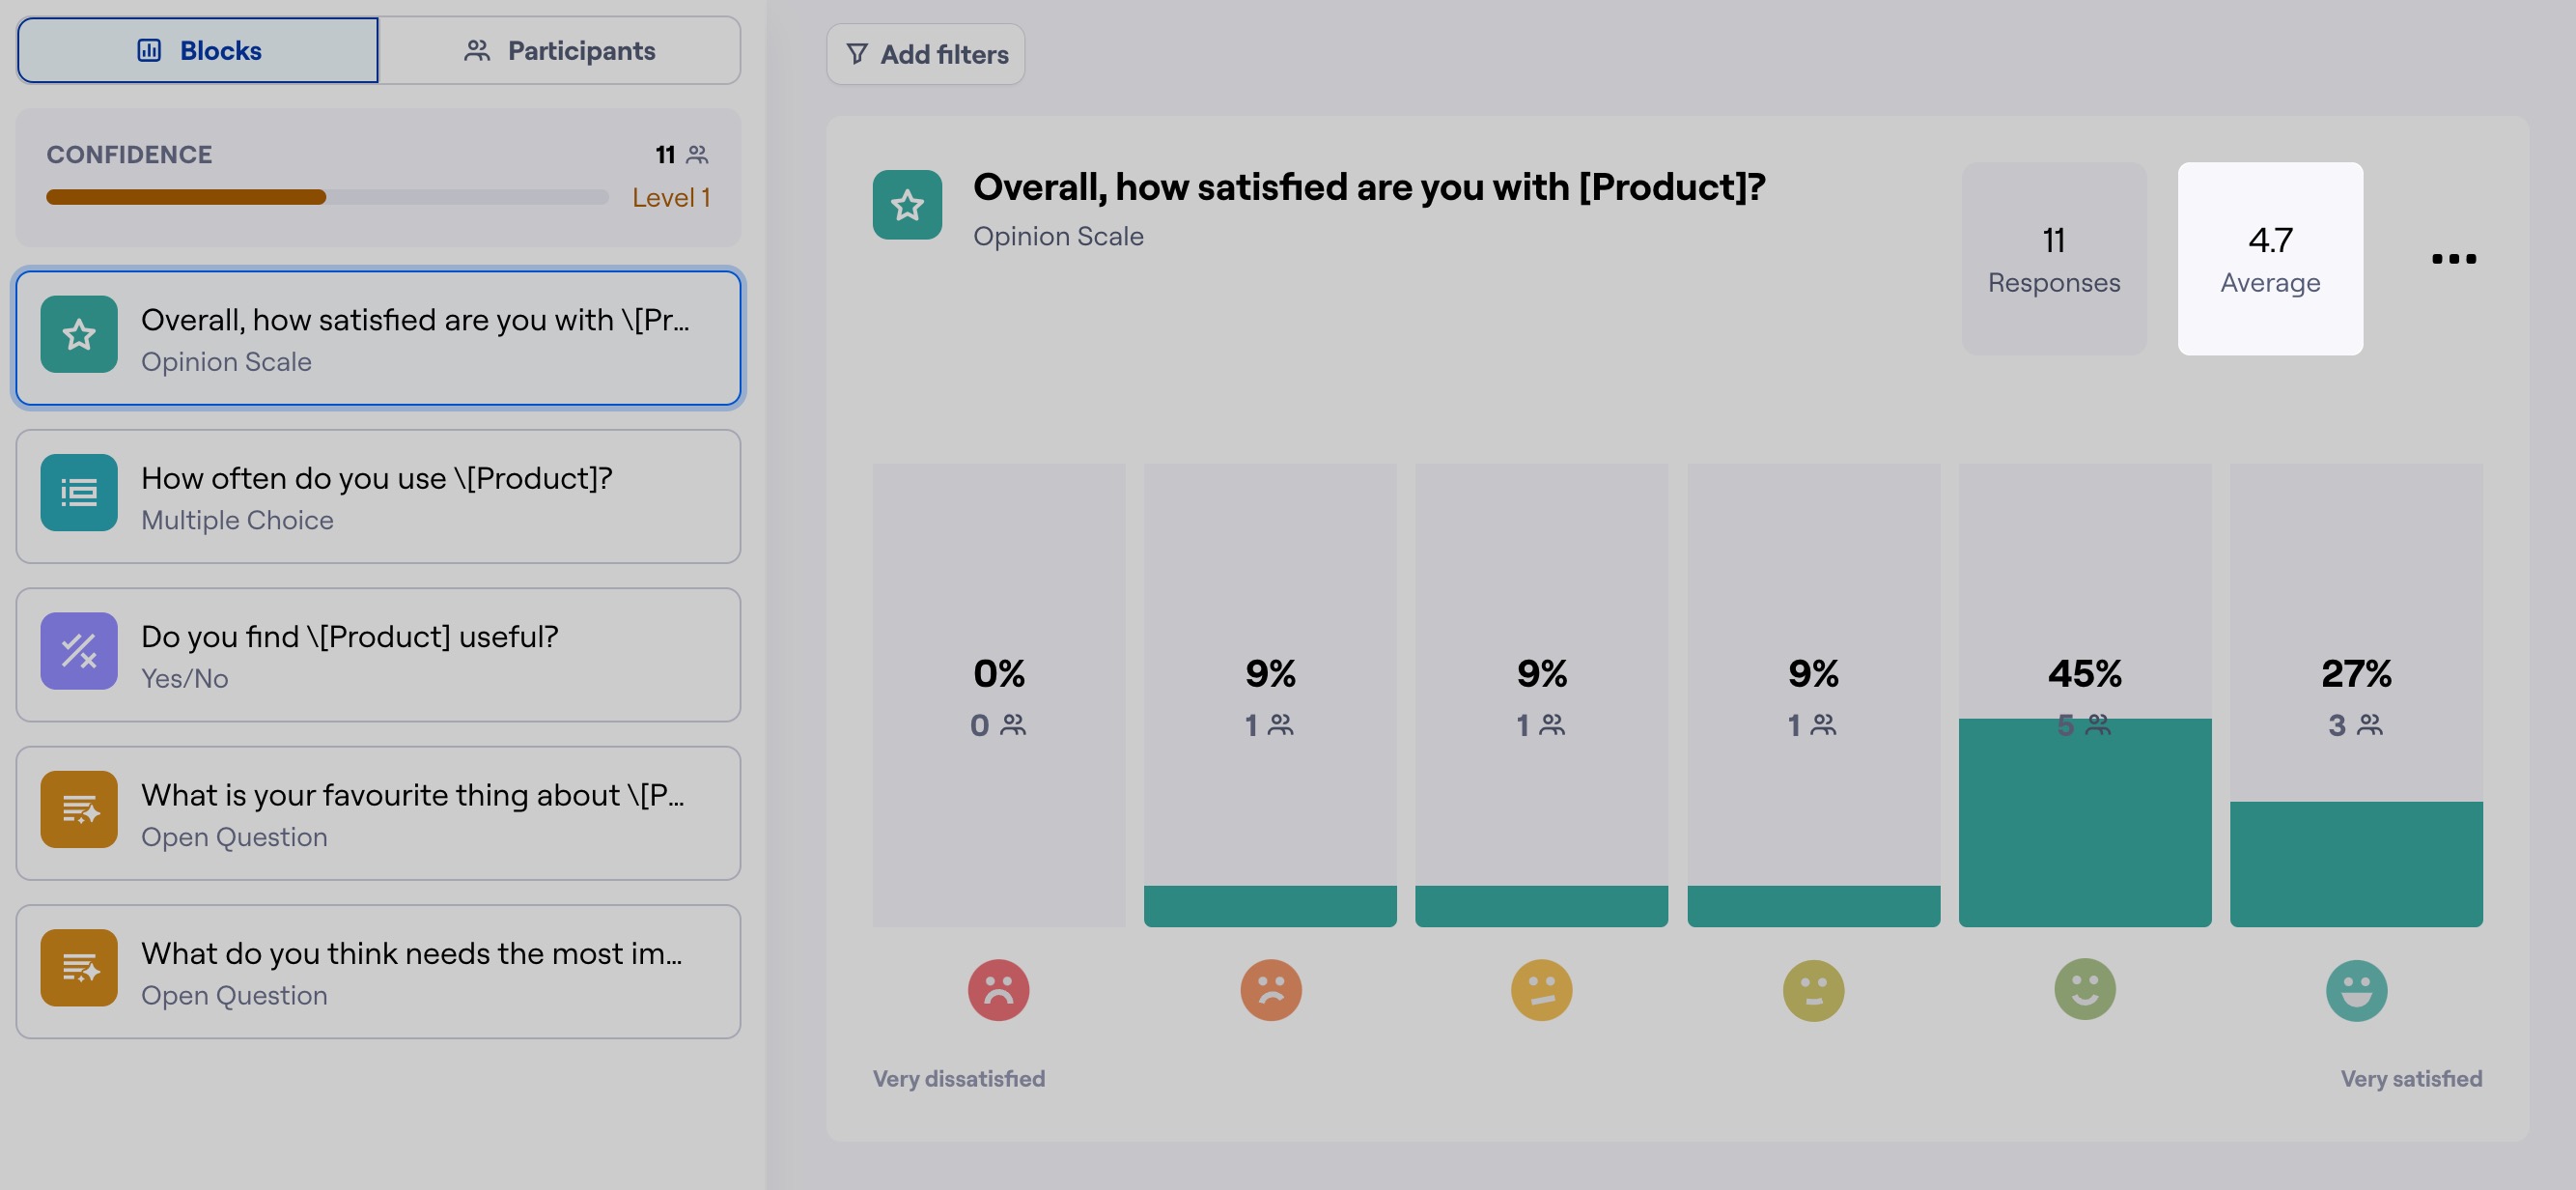Switch to the Participants tab
Image resolution: width=2576 pixels, height=1190 pixels.
click(560, 50)
